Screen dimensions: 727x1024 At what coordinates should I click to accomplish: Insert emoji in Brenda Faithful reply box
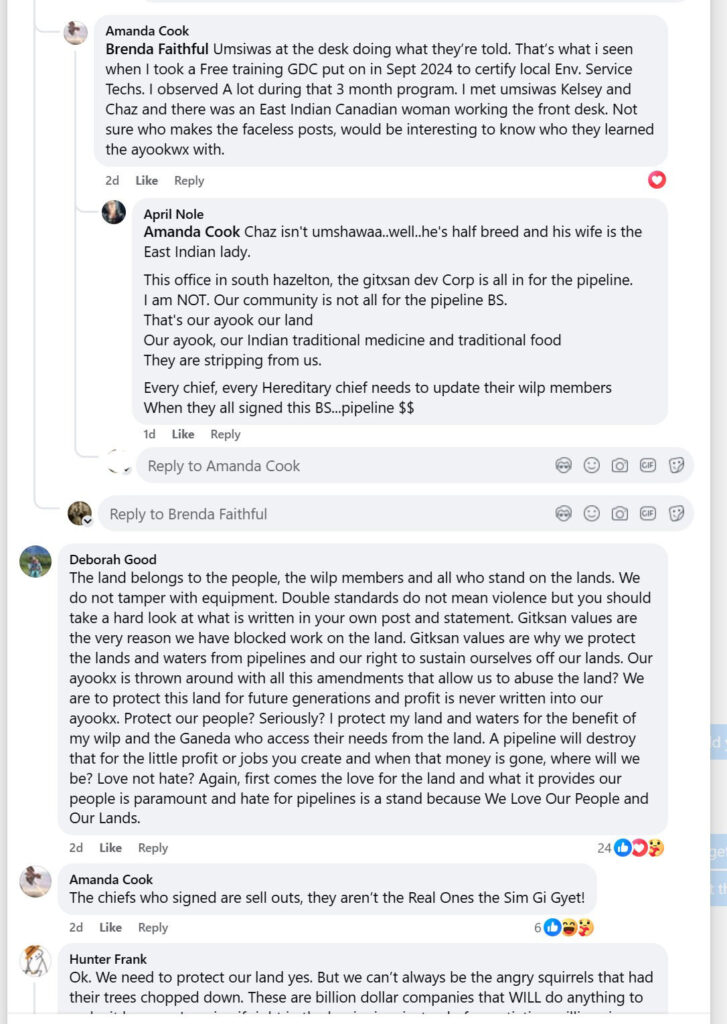pos(592,513)
